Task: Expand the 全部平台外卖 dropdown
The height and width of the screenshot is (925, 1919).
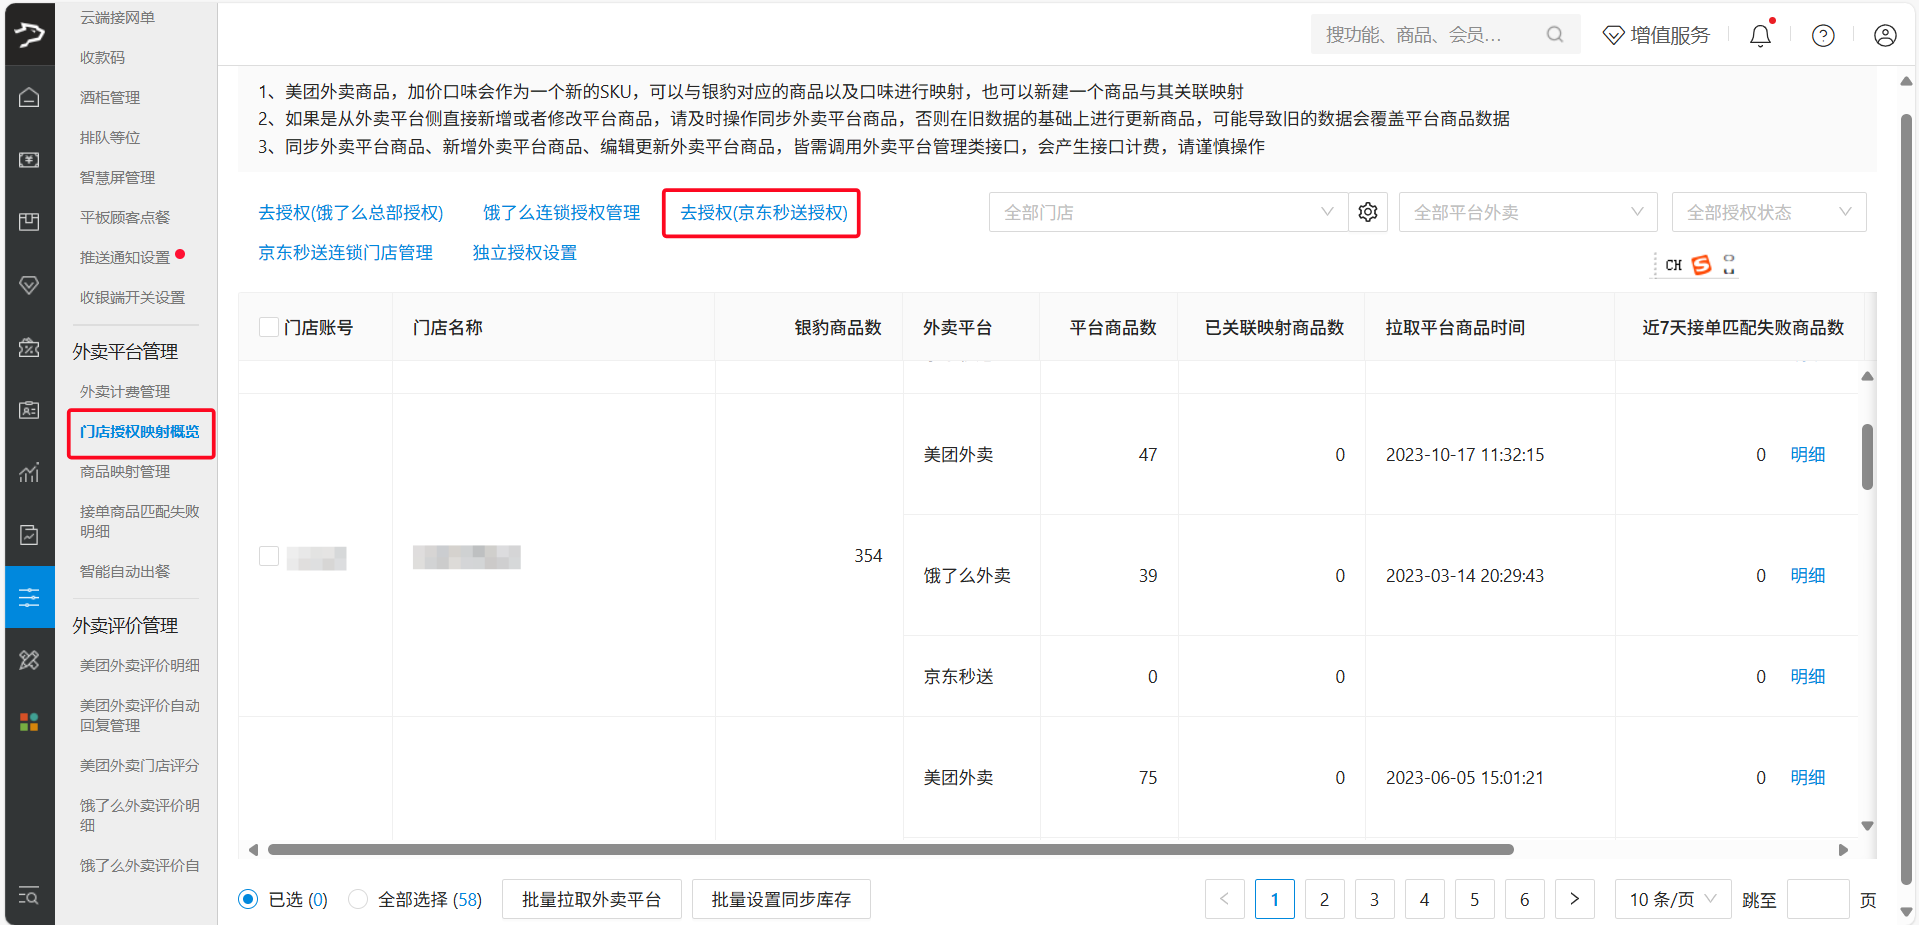Action: 1528,212
